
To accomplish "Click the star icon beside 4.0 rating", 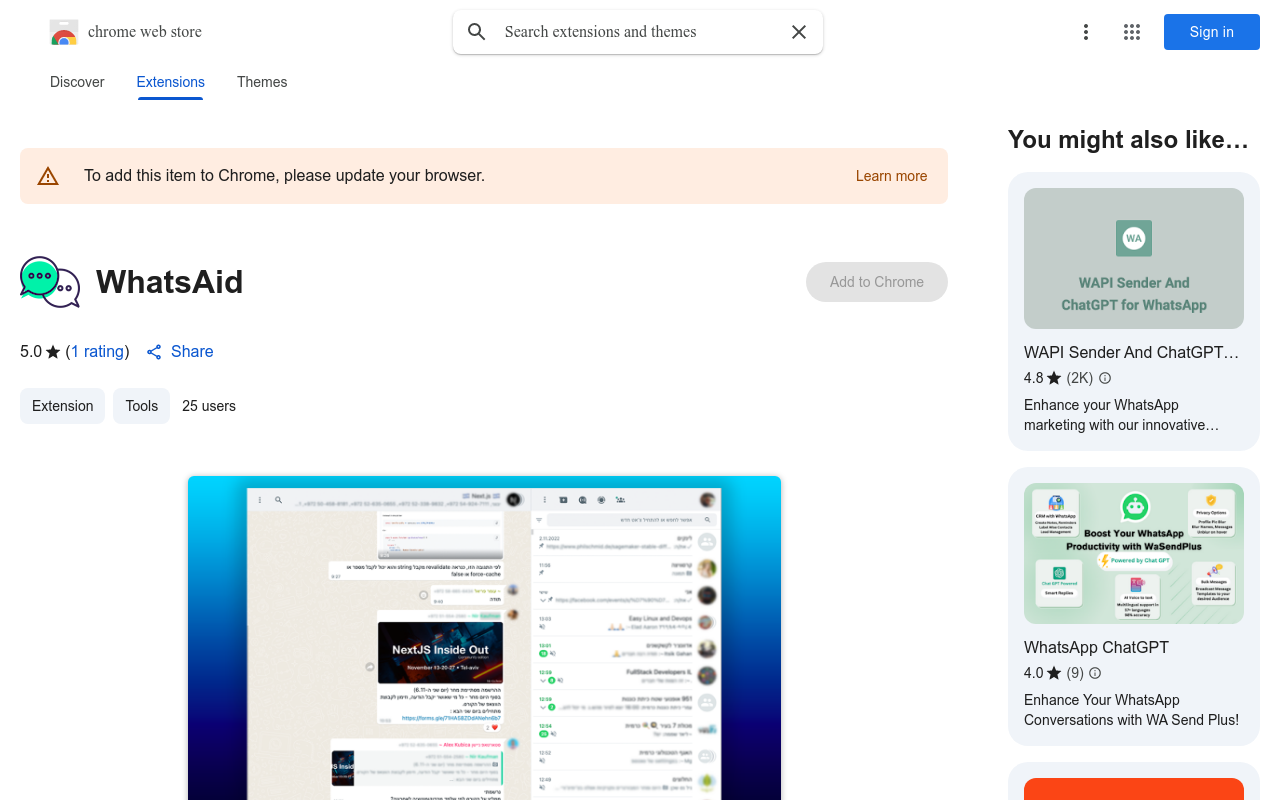I will point(1054,673).
